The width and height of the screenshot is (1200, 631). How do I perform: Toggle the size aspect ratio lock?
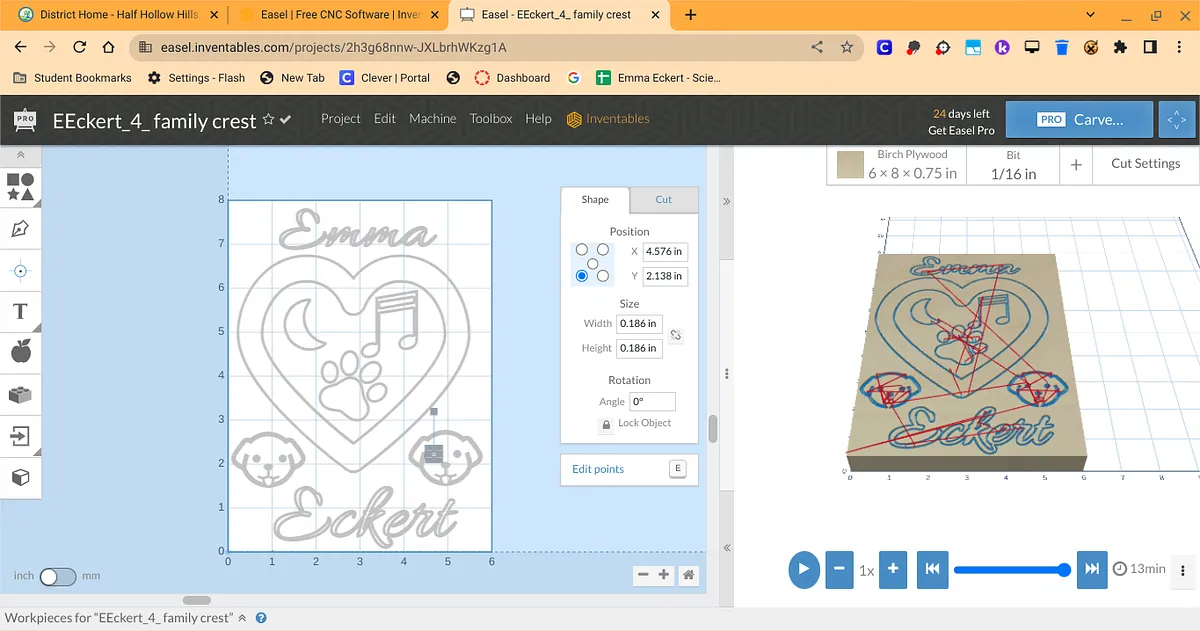(676, 336)
